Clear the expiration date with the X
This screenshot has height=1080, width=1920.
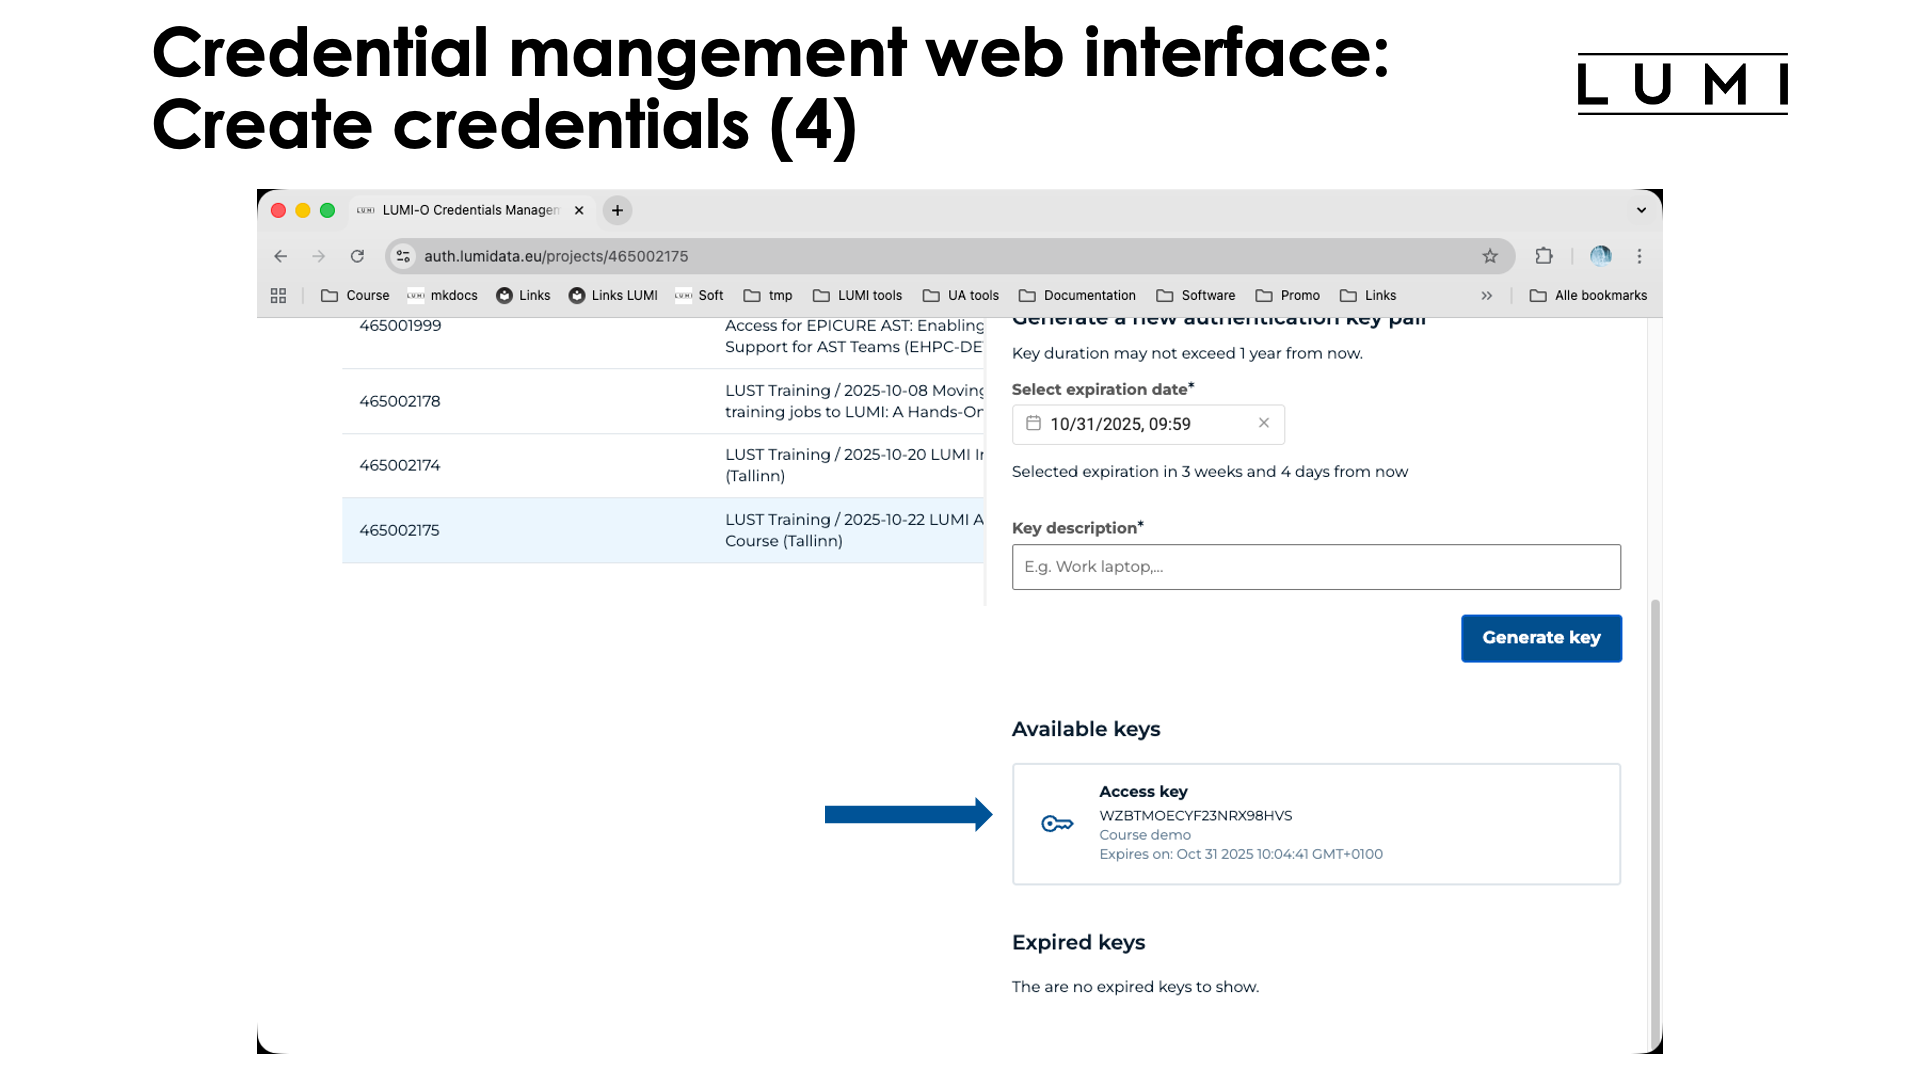pos(1263,423)
